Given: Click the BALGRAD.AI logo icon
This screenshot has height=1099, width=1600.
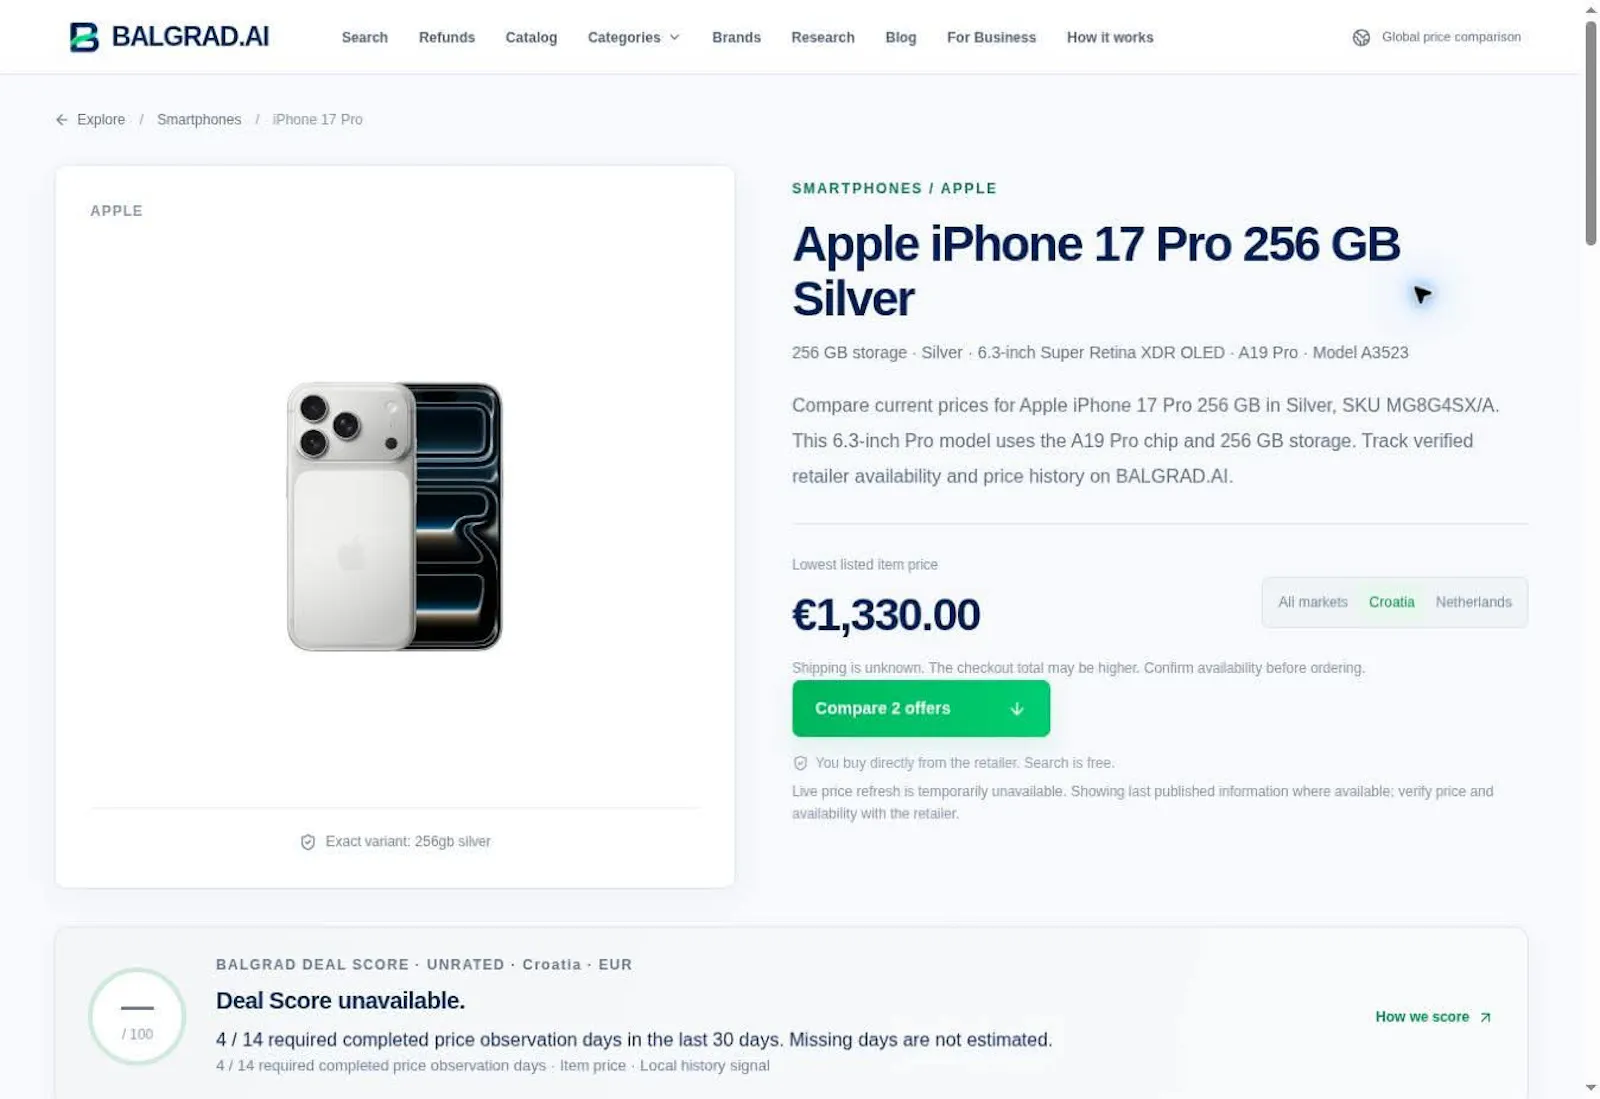Looking at the screenshot, I should tap(84, 37).
